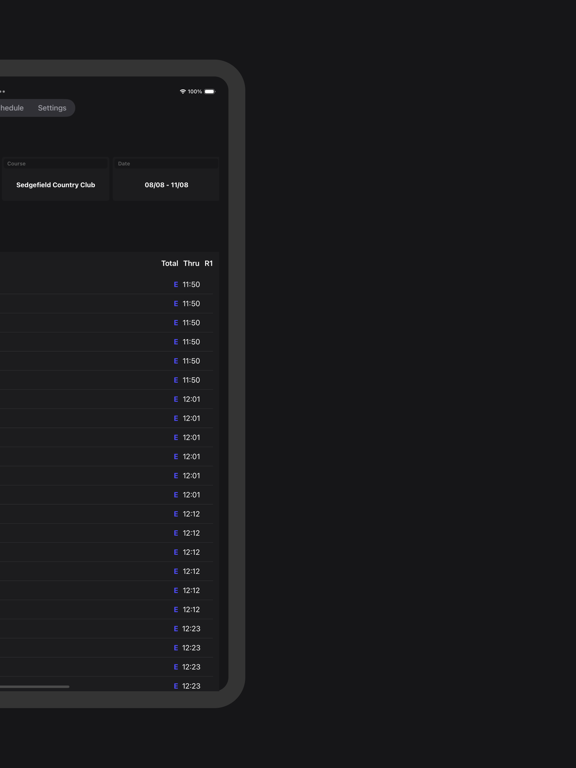The height and width of the screenshot is (768, 576).
Task: Select the Sedgefield Country Club course card
Action: pyautogui.click(x=55, y=179)
